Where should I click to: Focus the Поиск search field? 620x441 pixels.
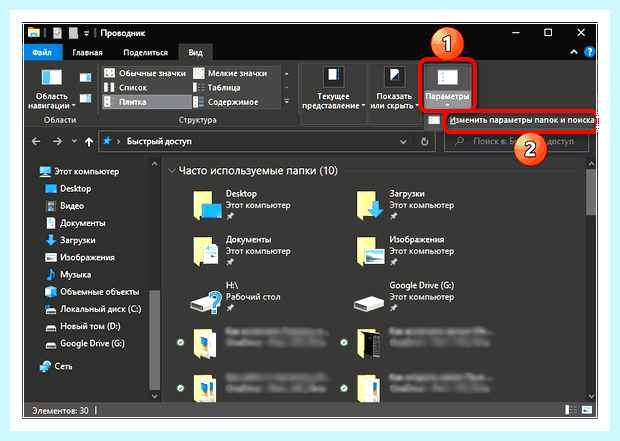(517, 142)
